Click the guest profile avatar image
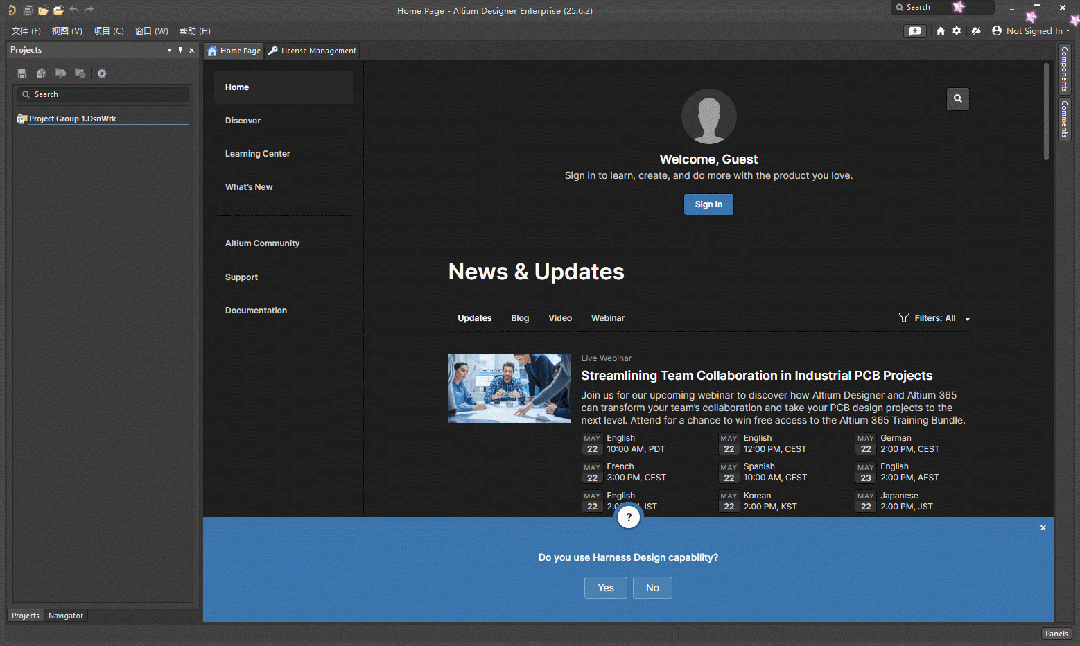 point(709,116)
